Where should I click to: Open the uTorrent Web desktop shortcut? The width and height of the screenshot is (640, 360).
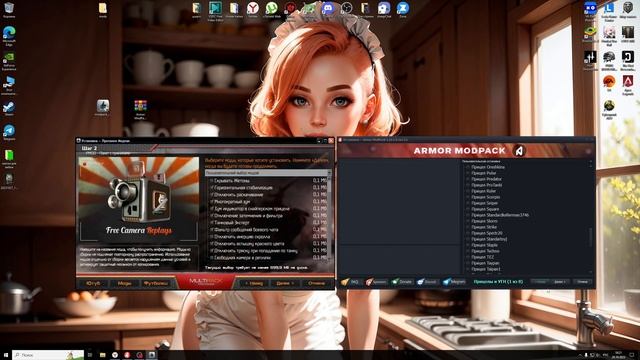(271, 9)
